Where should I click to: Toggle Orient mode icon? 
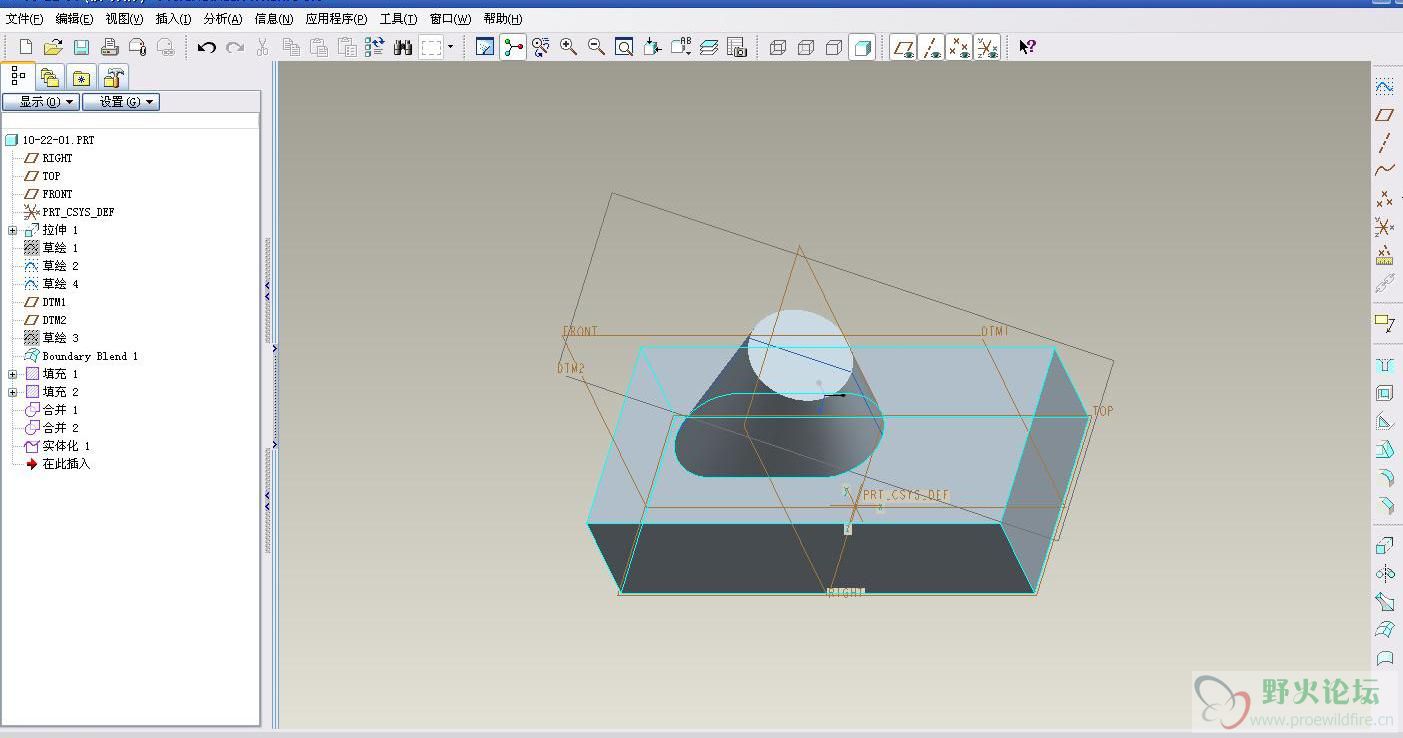point(541,47)
